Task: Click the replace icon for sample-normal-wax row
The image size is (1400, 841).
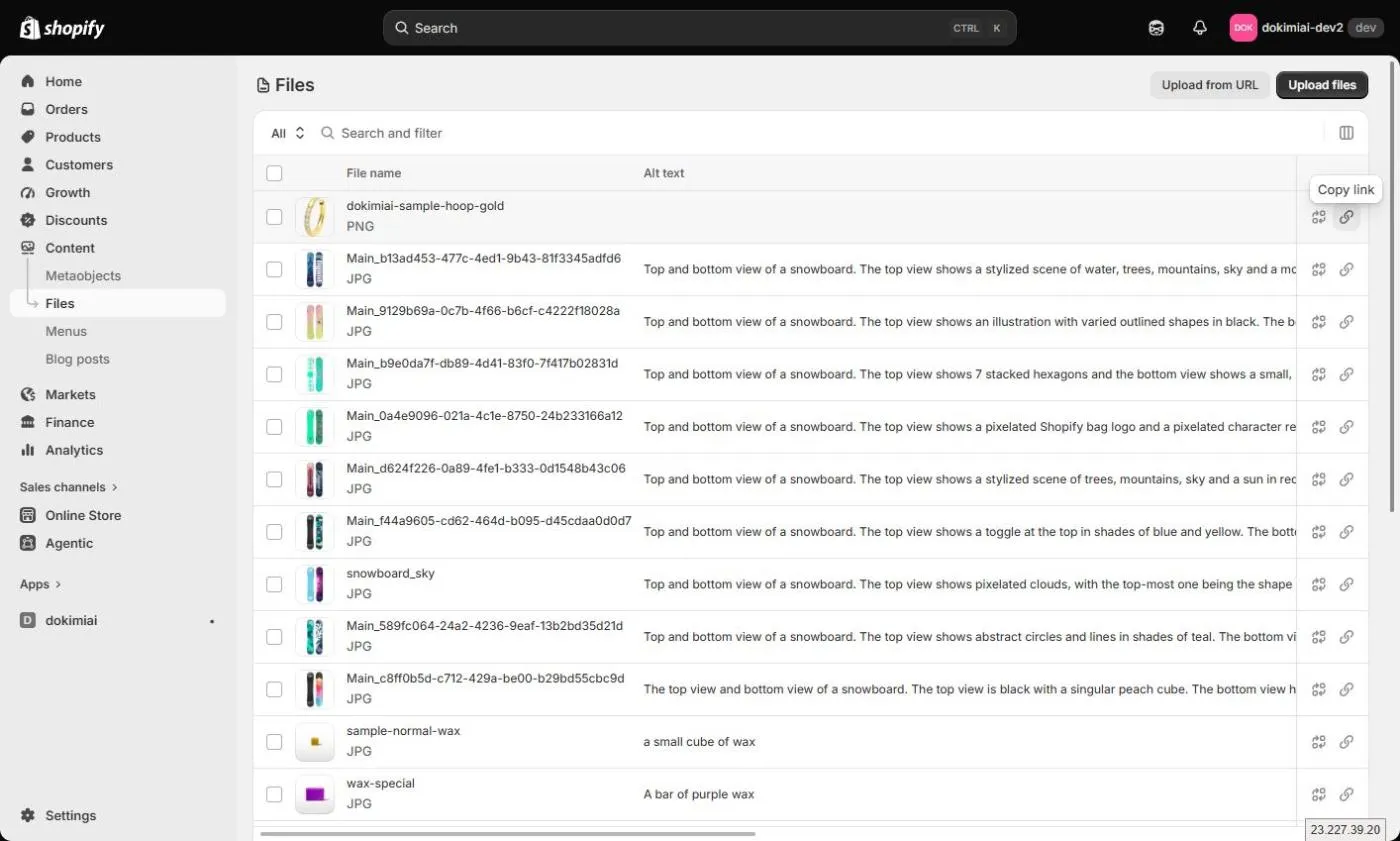Action: [1319, 742]
